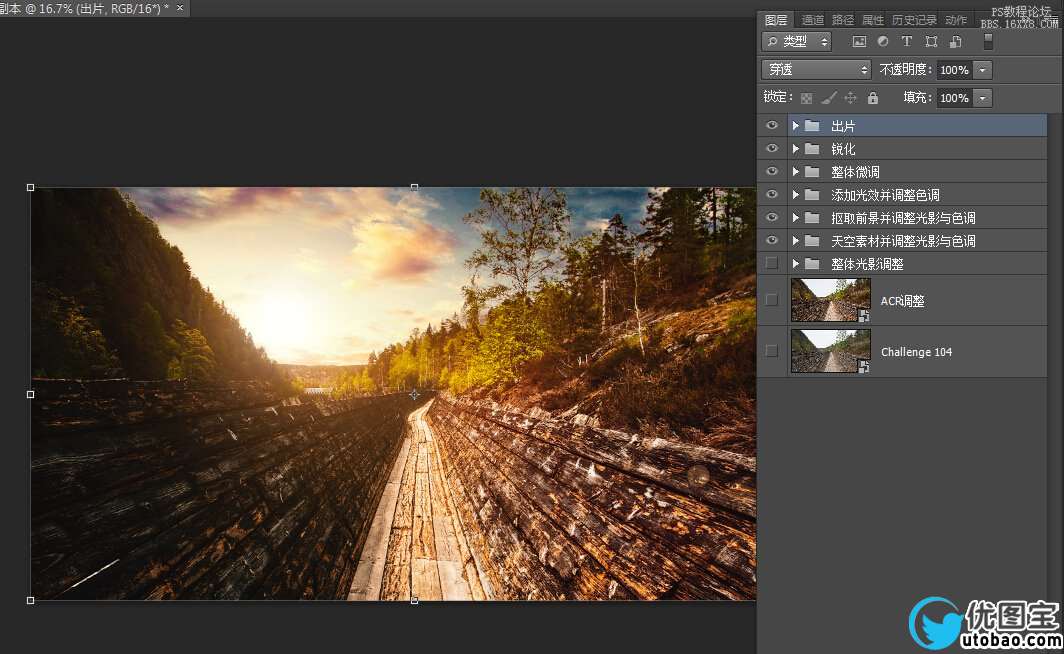
Task: Click the top-left transform handle on canvas
Action: click(31, 187)
